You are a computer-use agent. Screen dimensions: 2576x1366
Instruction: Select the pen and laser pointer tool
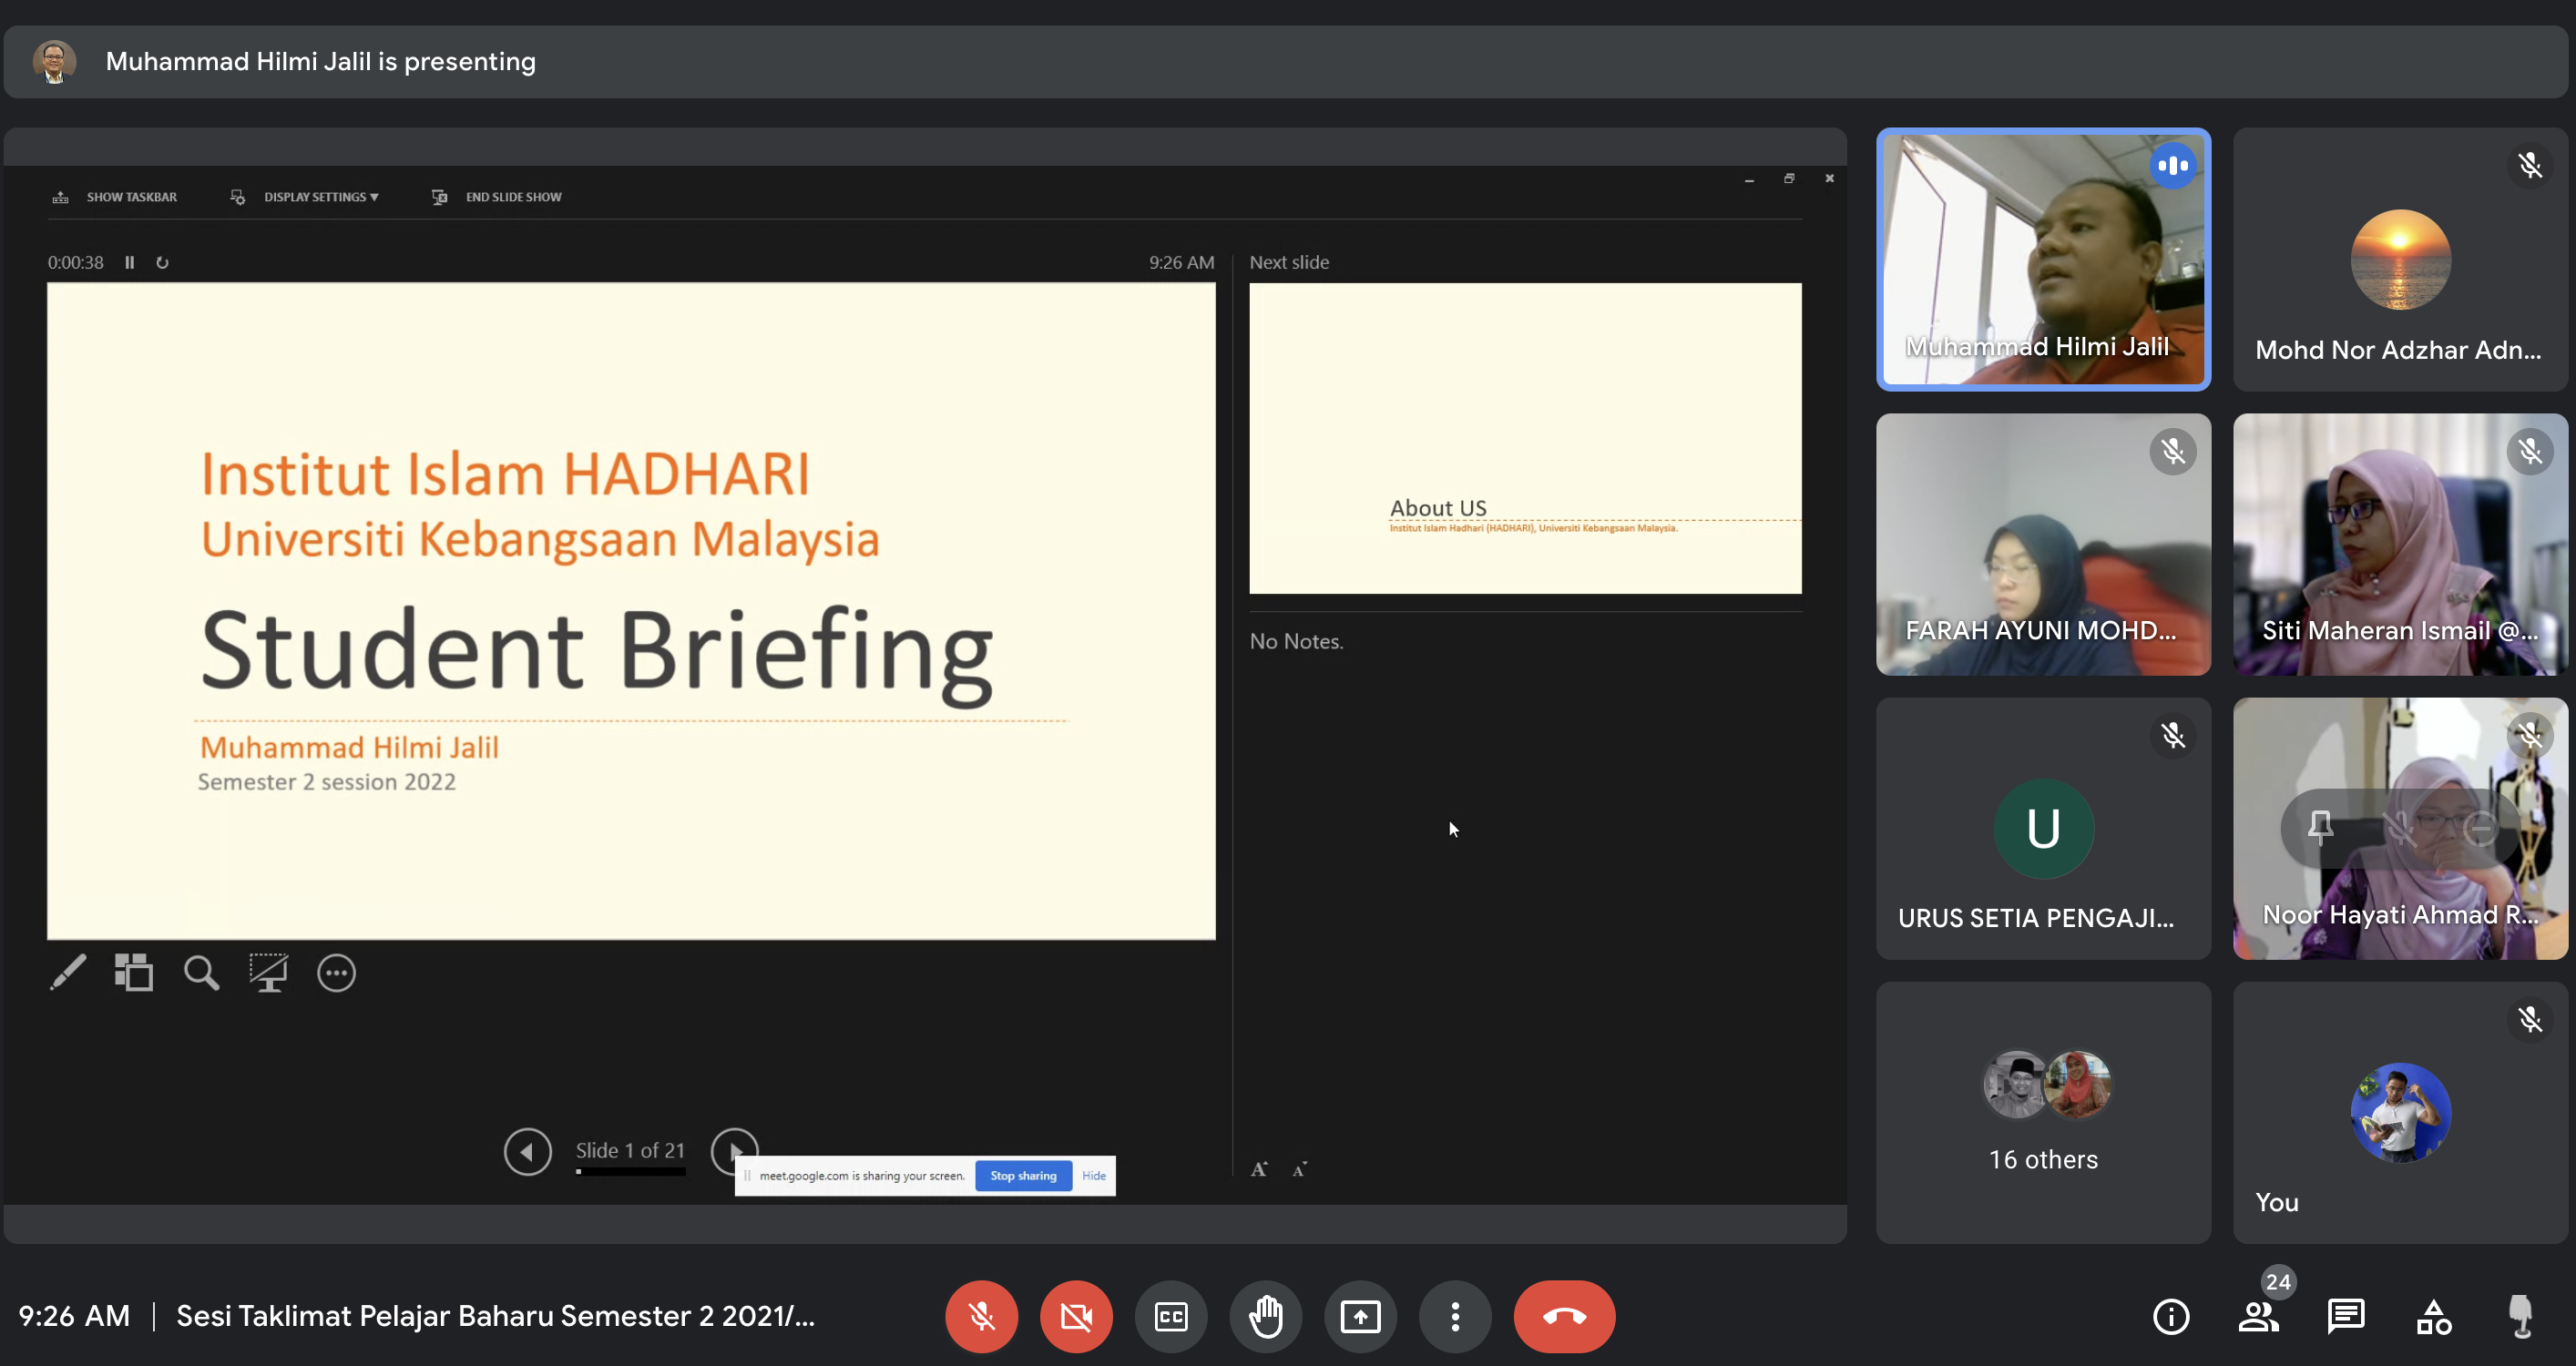tap(68, 972)
